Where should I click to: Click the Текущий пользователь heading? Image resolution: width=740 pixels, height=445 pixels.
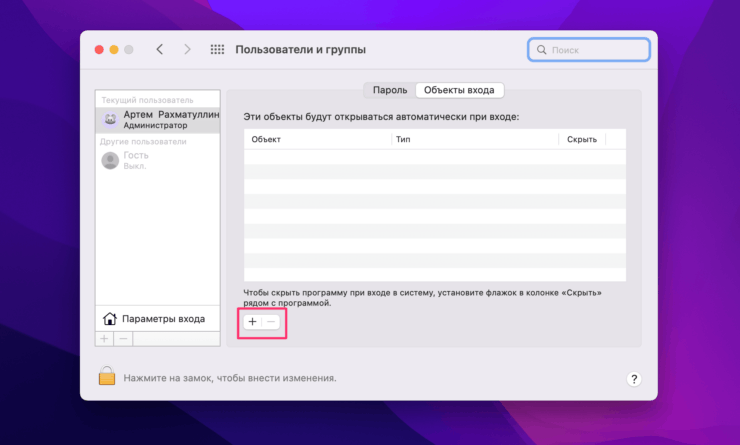click(147, 100)
